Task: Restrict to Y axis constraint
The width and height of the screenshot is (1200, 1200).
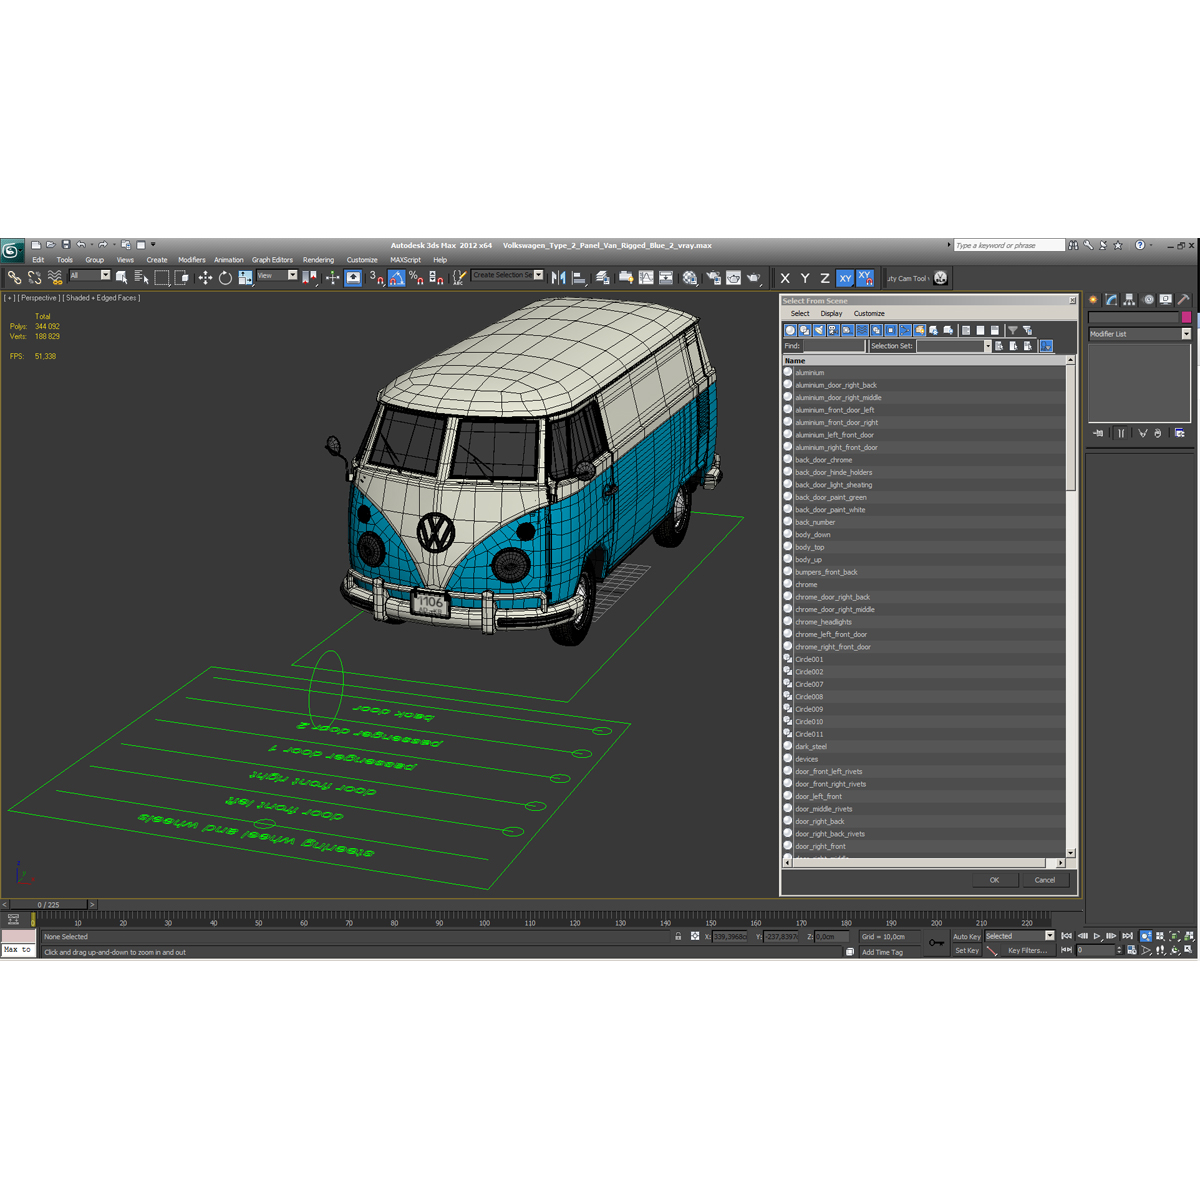Action: click(x=805, y=278)
